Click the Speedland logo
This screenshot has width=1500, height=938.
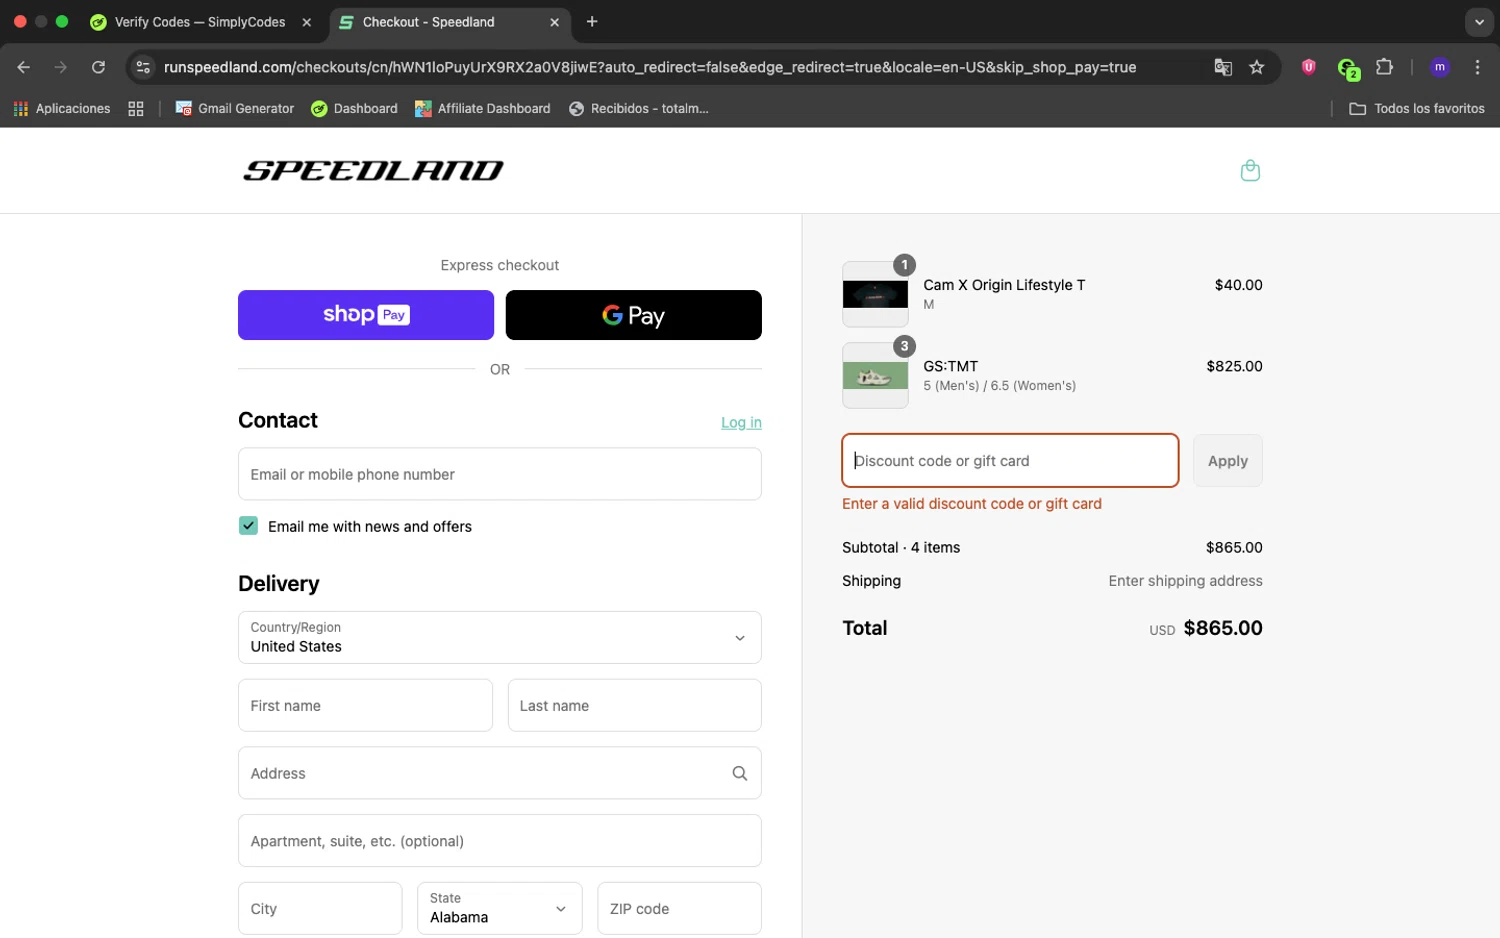pos(373,171)
